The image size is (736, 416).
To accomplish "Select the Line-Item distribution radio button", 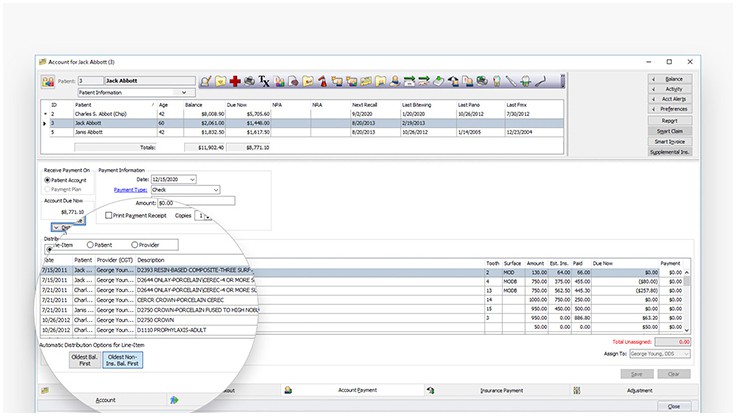I will tap(49, 249).
